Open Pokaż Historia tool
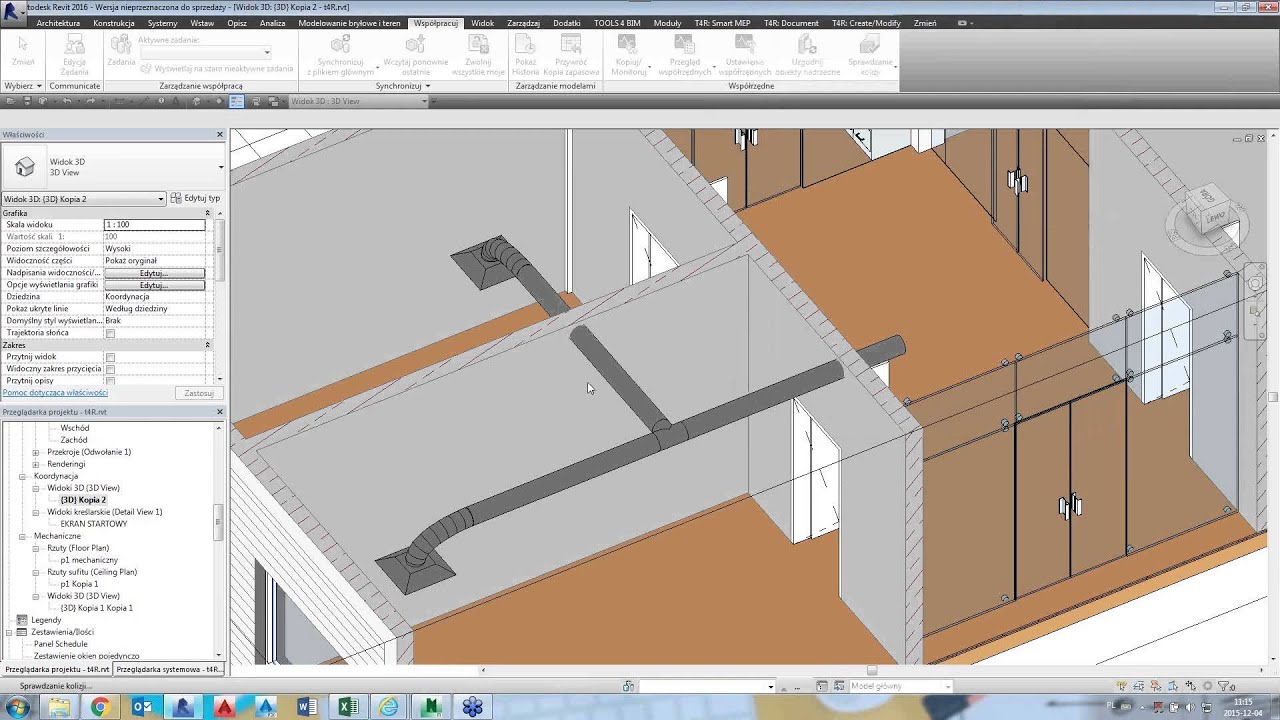The height and width of the screenshot is (720, 1280). (525, 53)
